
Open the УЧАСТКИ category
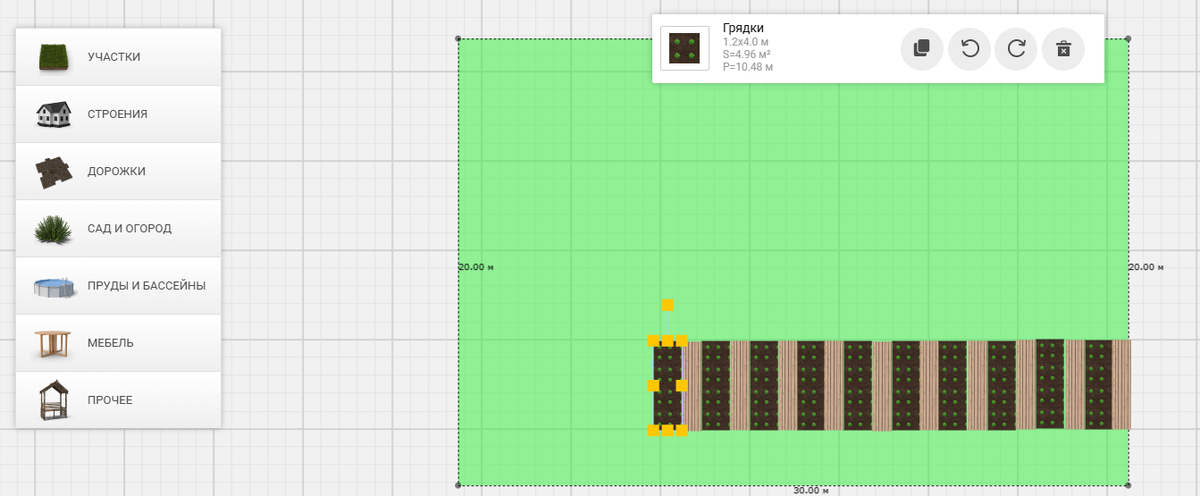[x=118, y=57]
